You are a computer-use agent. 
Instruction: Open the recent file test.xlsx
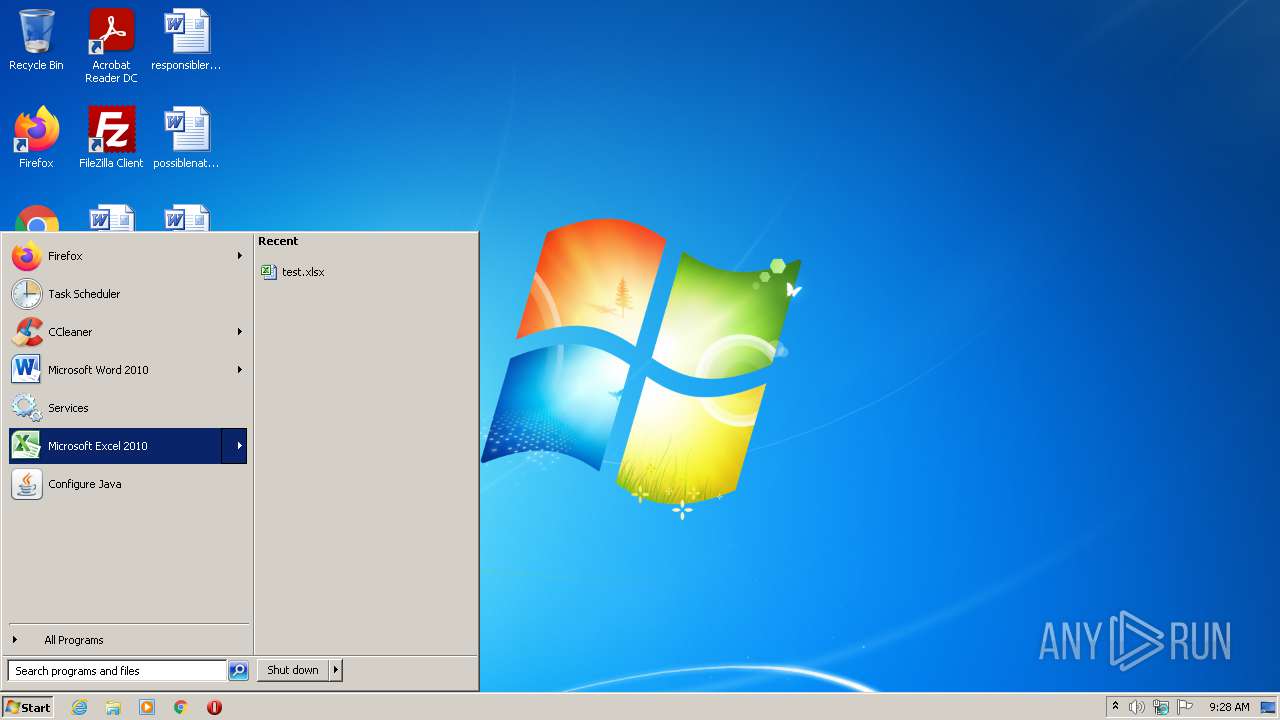tap(293, 272)
